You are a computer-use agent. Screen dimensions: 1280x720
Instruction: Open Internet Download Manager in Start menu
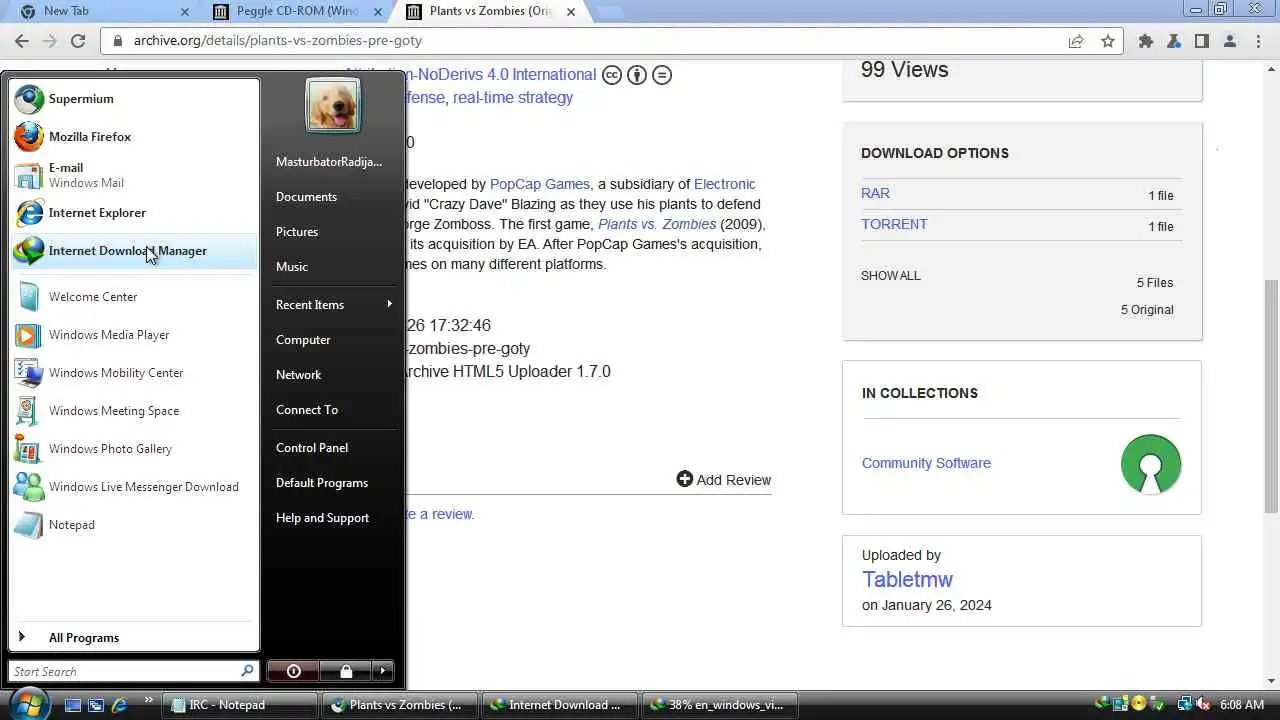coord(133,251)
